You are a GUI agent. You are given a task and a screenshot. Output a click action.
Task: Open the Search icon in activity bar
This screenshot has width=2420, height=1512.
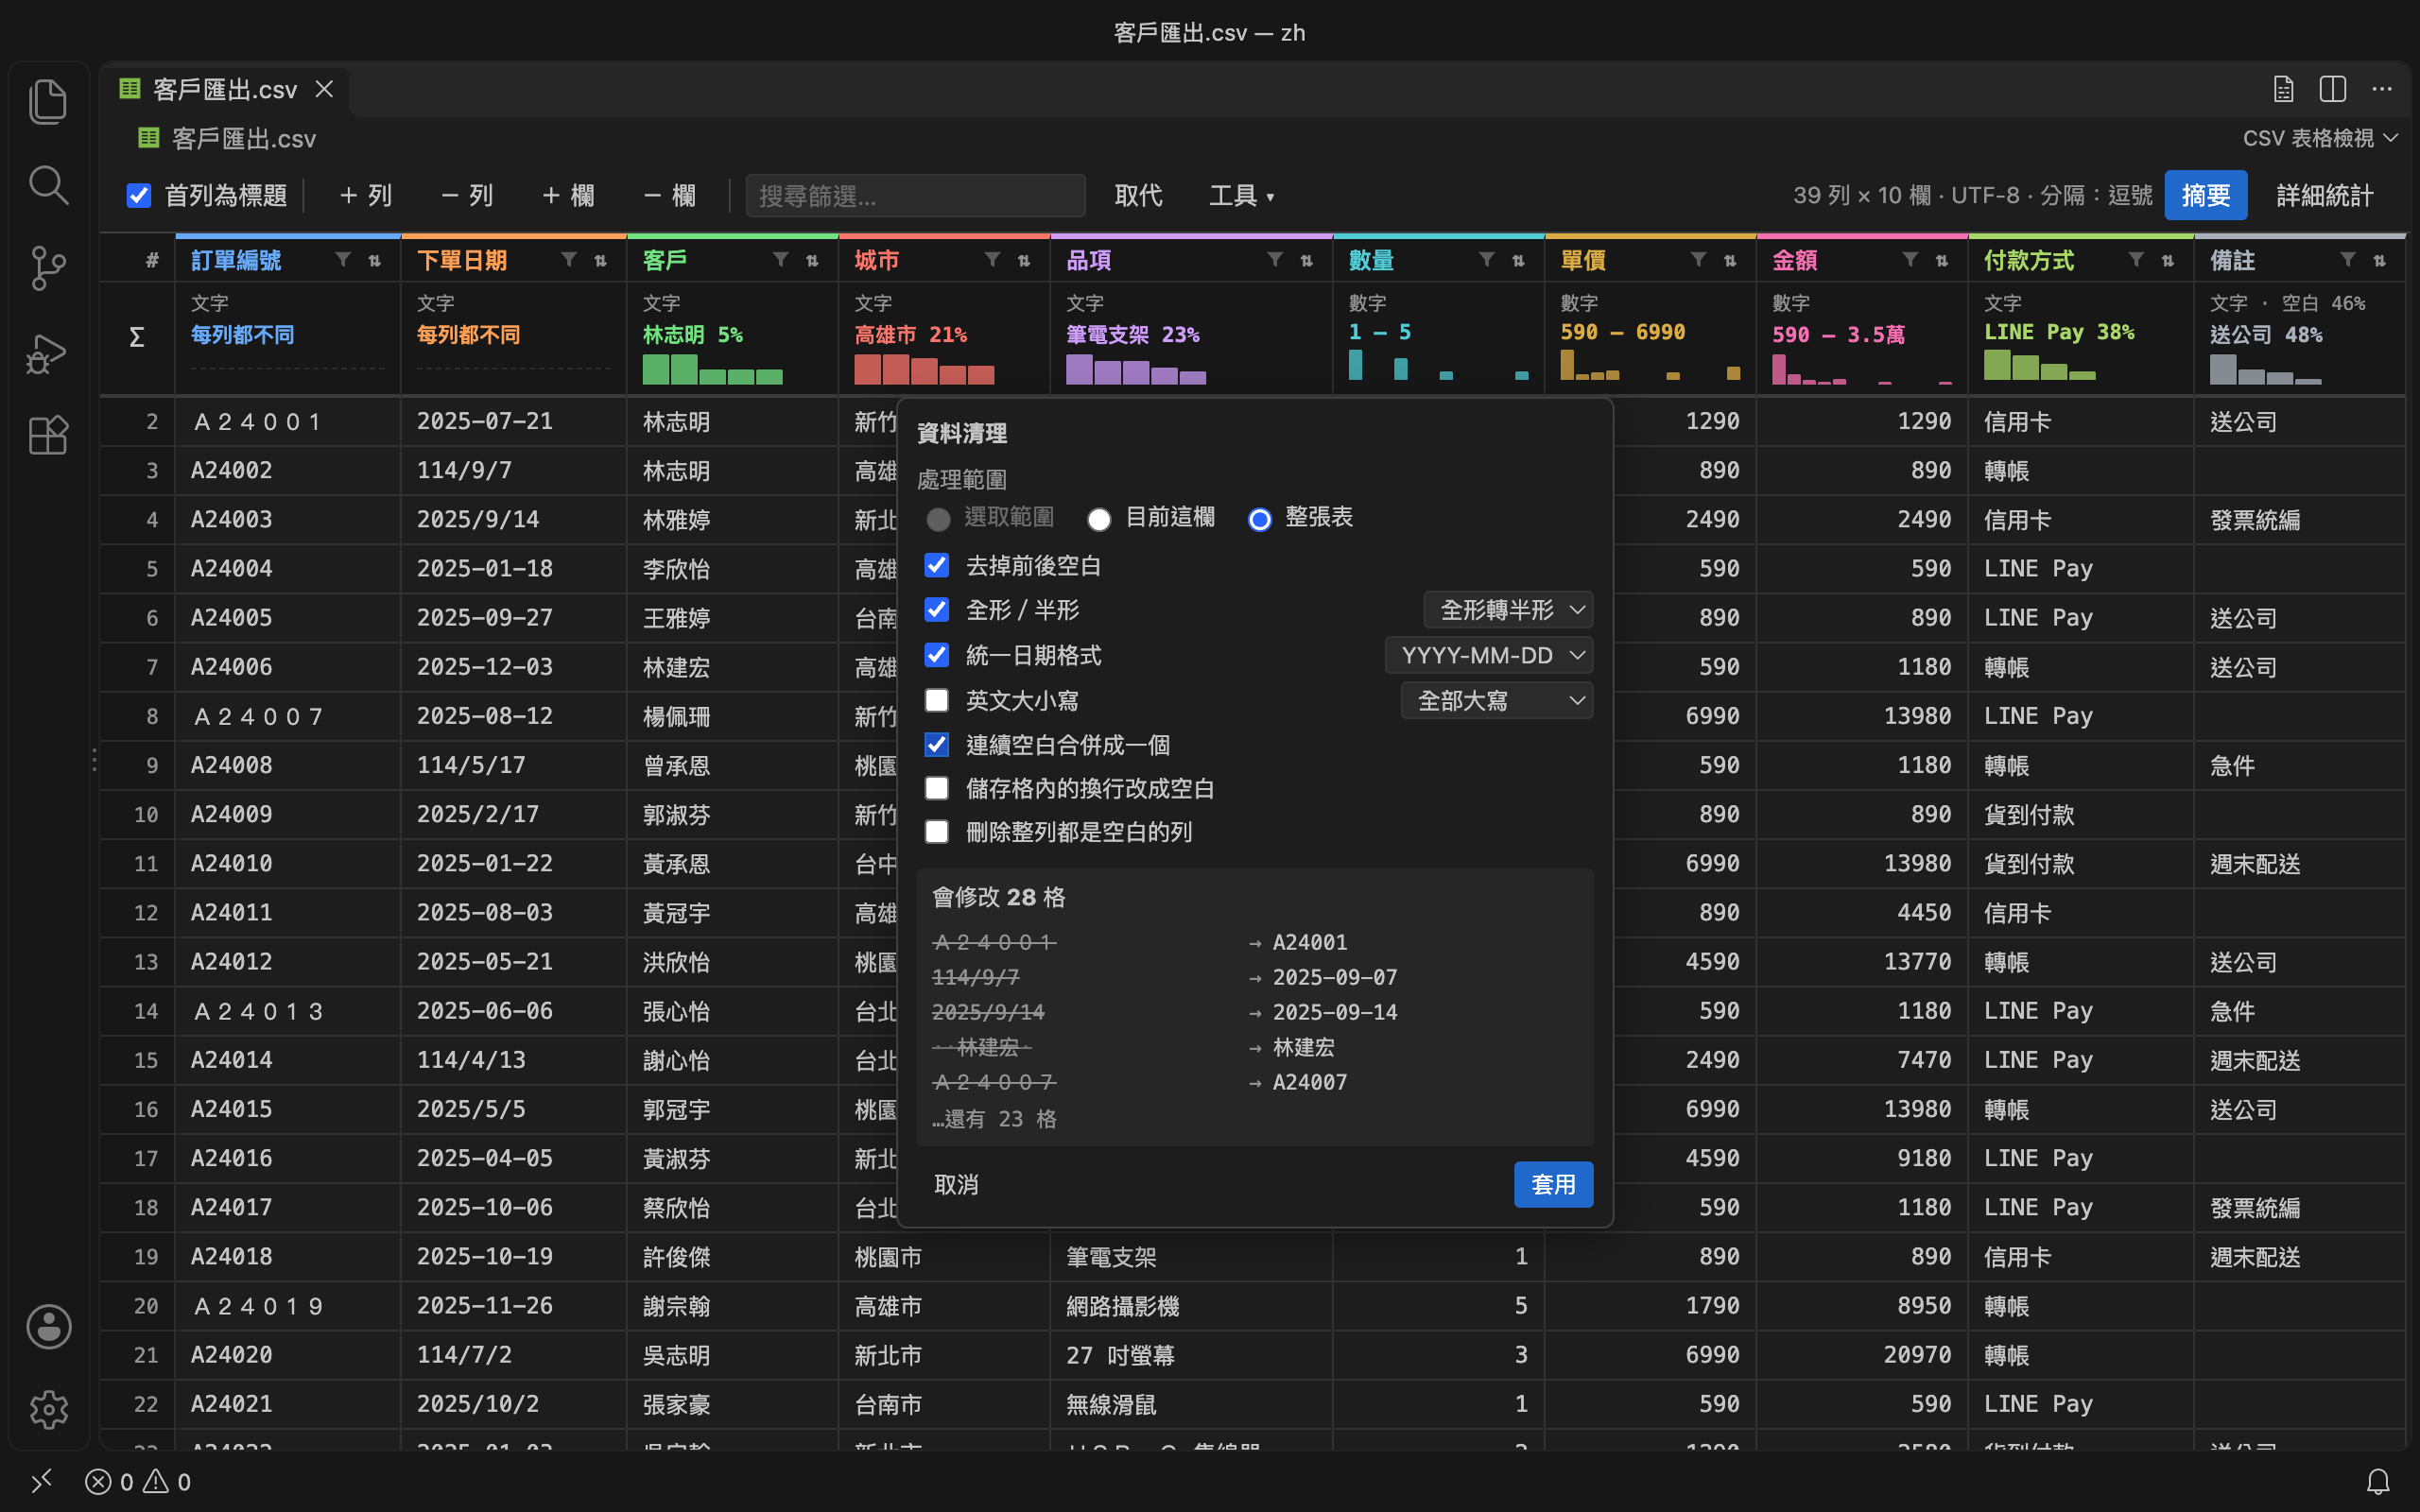[x=48, y=185]
